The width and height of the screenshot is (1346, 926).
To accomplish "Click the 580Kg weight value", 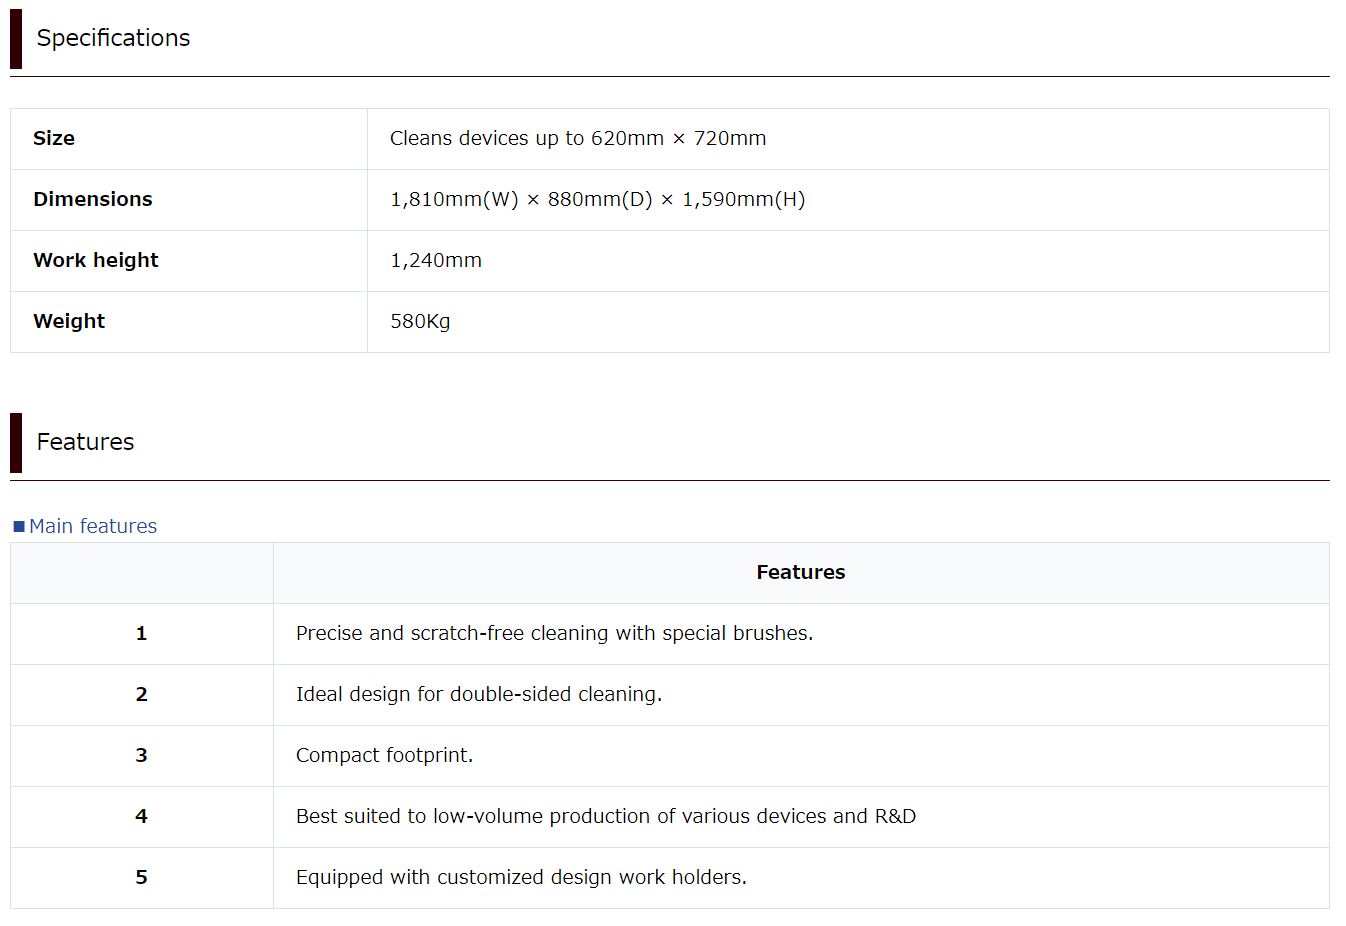I will point(420,321).
